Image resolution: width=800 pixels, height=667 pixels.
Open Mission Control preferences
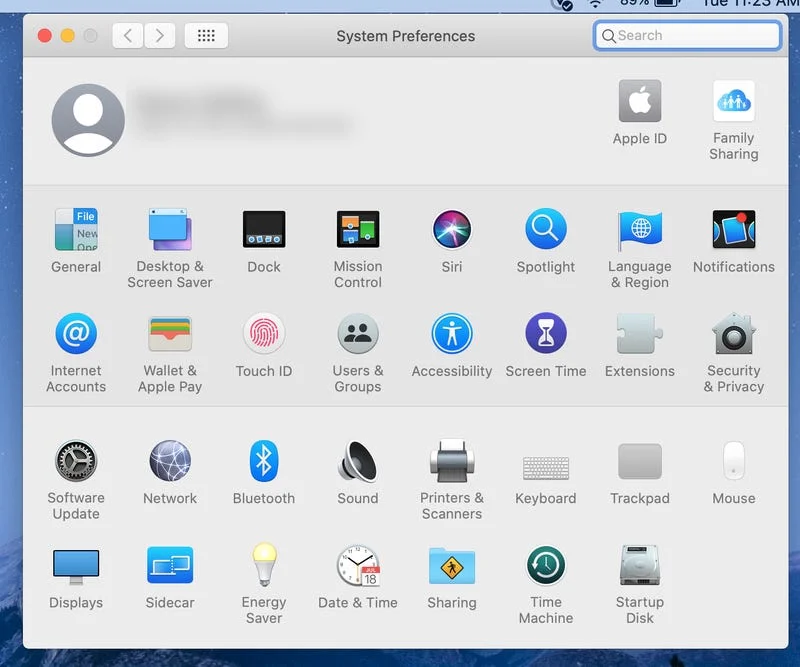pyautogui.click(x=358, y=230)
